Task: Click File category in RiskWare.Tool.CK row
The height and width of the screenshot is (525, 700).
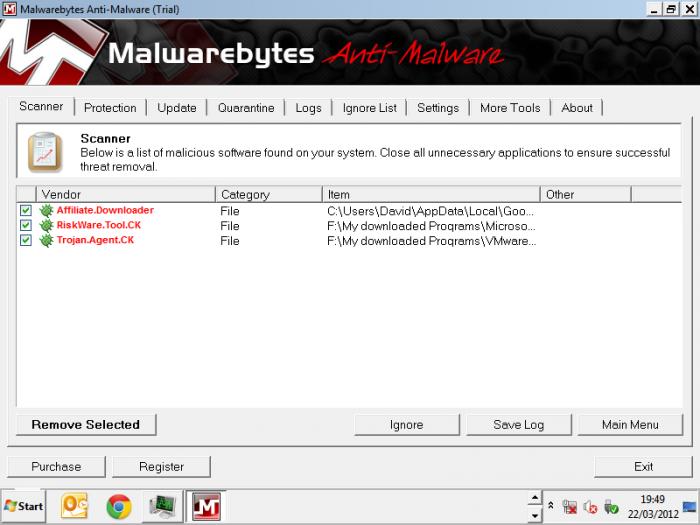Action: 230,226
